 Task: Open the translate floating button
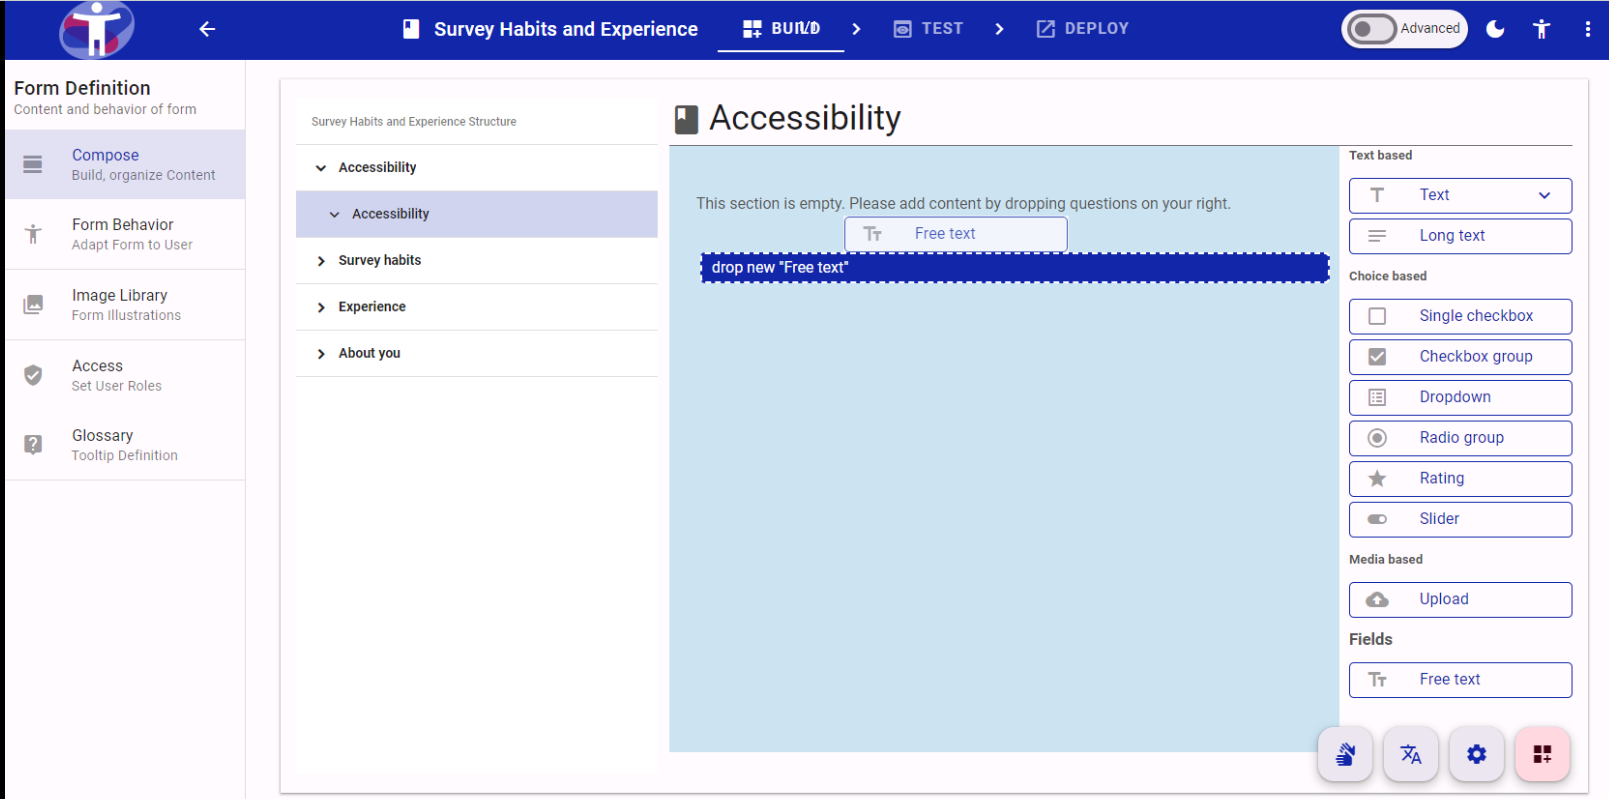1411,754
